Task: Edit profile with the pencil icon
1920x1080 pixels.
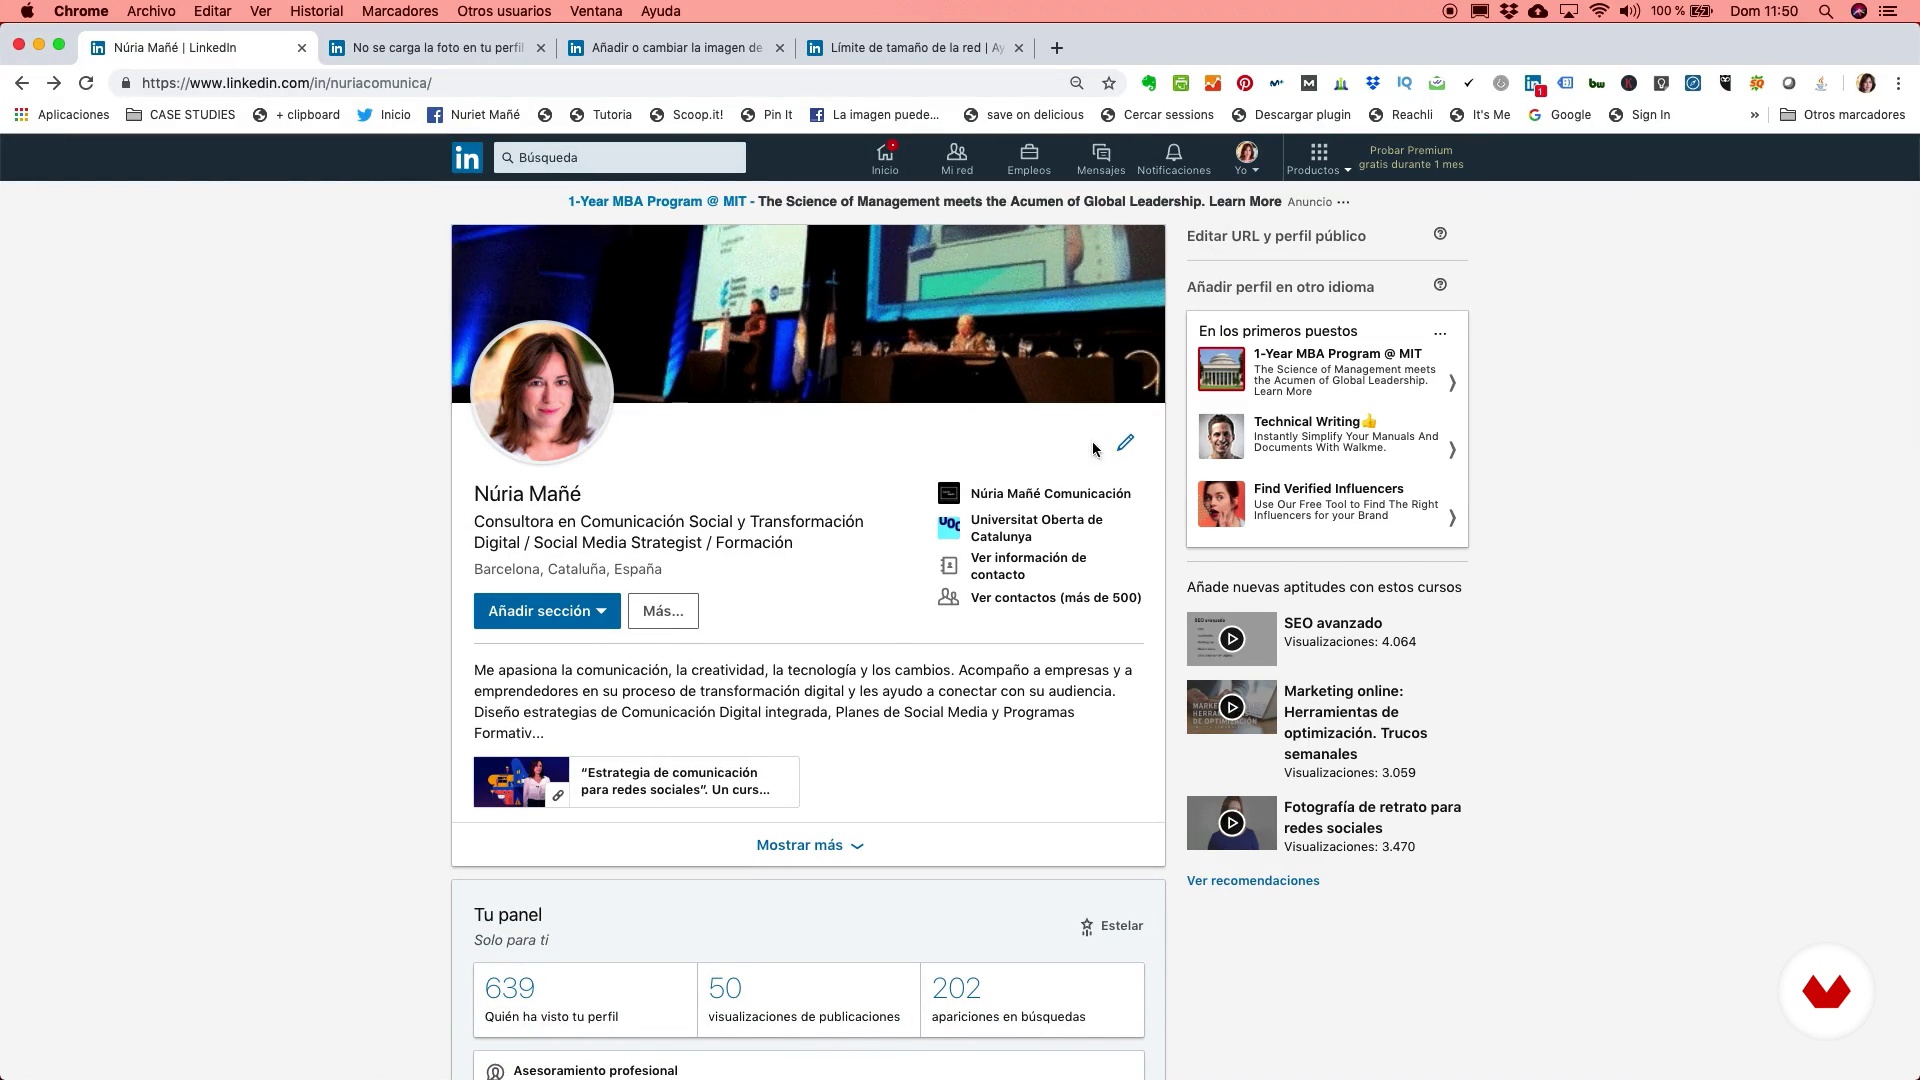Action: tap(1126, 442)
